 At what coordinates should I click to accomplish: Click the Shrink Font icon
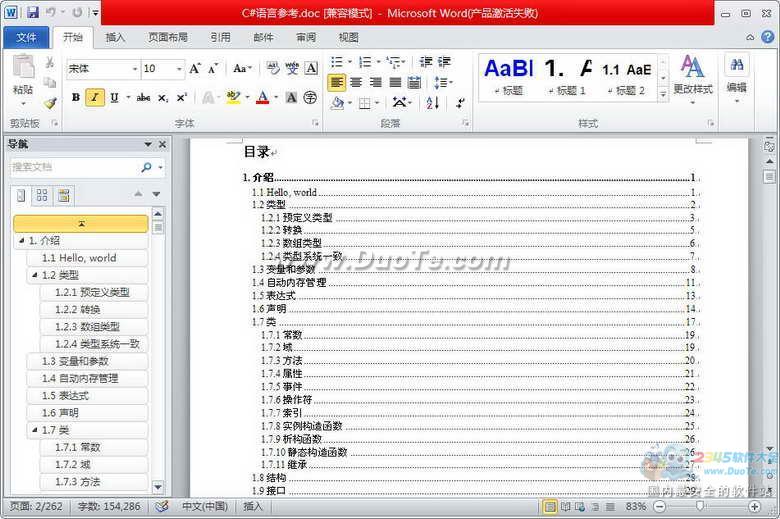click(x=213, y=69)
